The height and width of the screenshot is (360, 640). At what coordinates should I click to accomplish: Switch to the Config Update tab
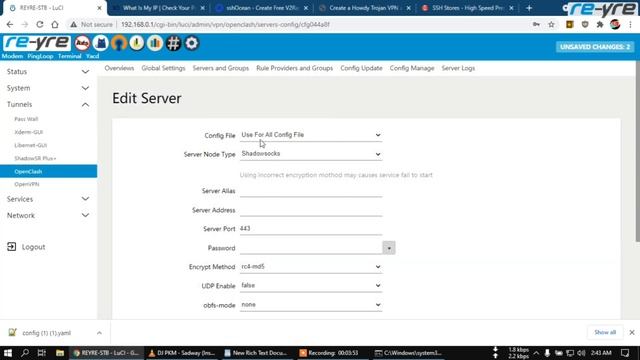pyautogui.click(x=361, y=68)
